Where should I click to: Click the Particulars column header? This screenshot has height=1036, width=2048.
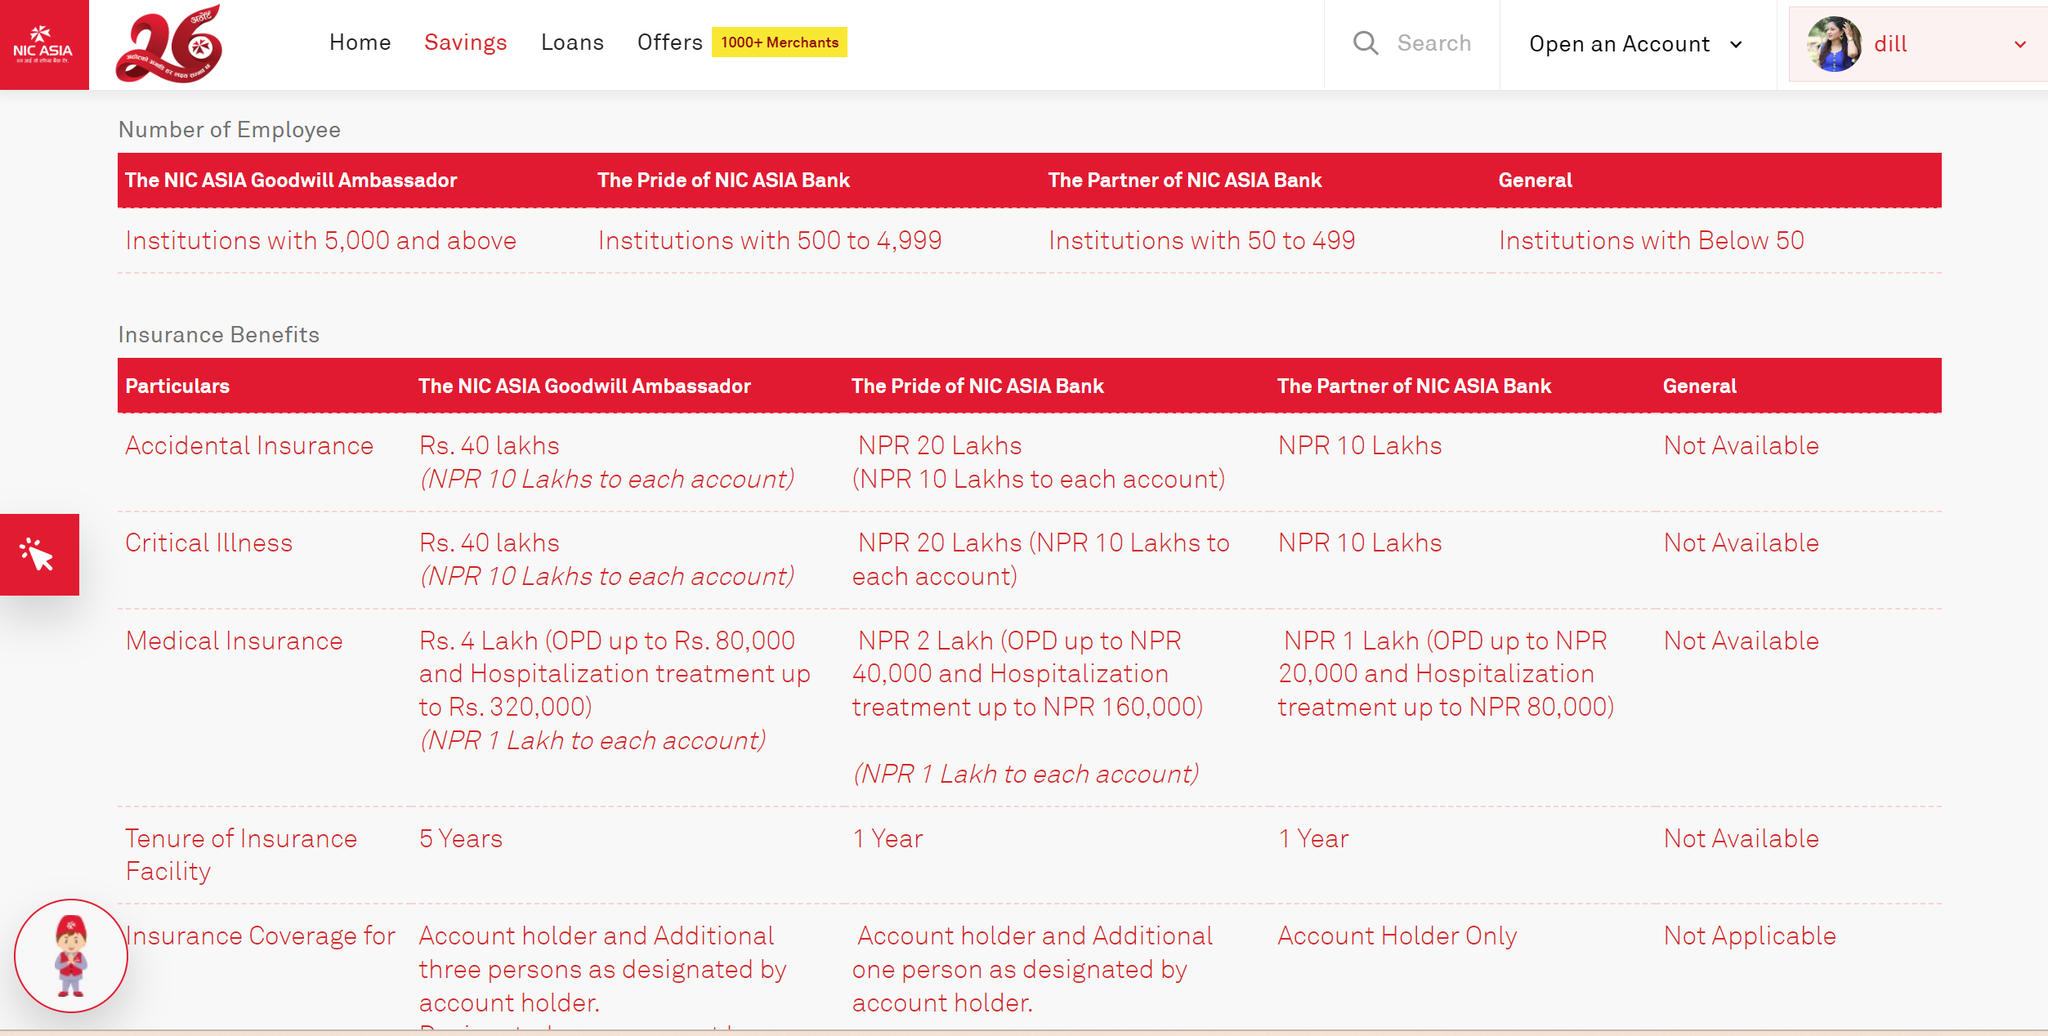[177, 386]
